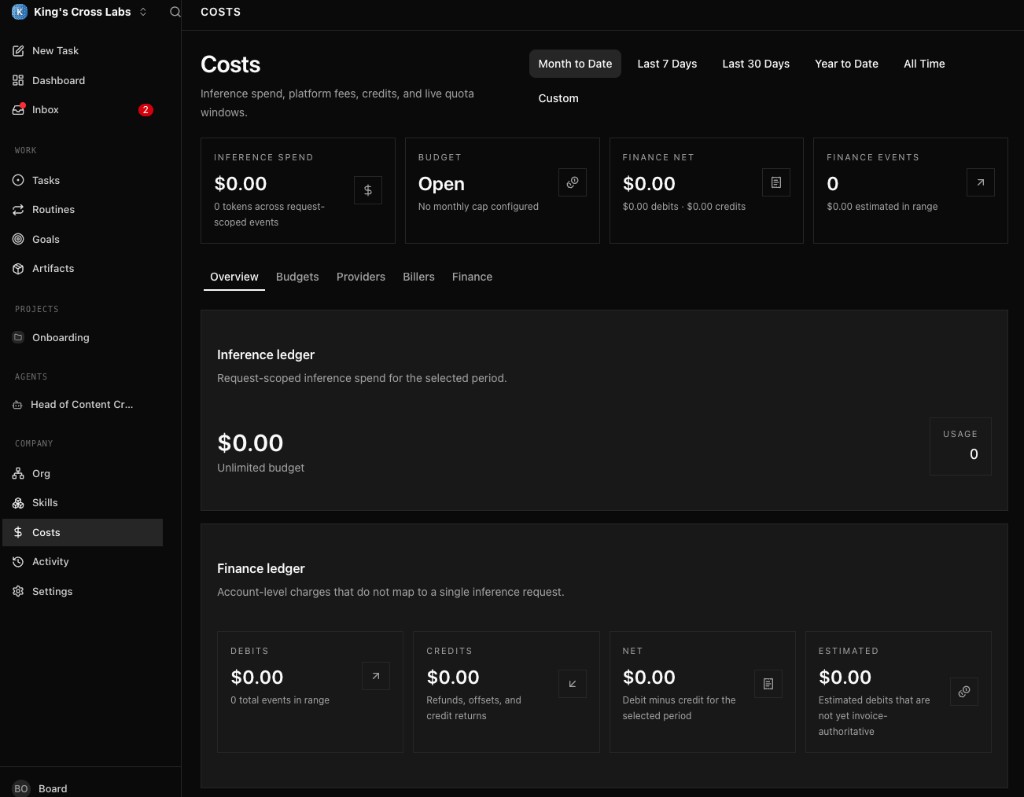
Task: Click the Artifacts cube icon
Action: (x=18, y=268)
